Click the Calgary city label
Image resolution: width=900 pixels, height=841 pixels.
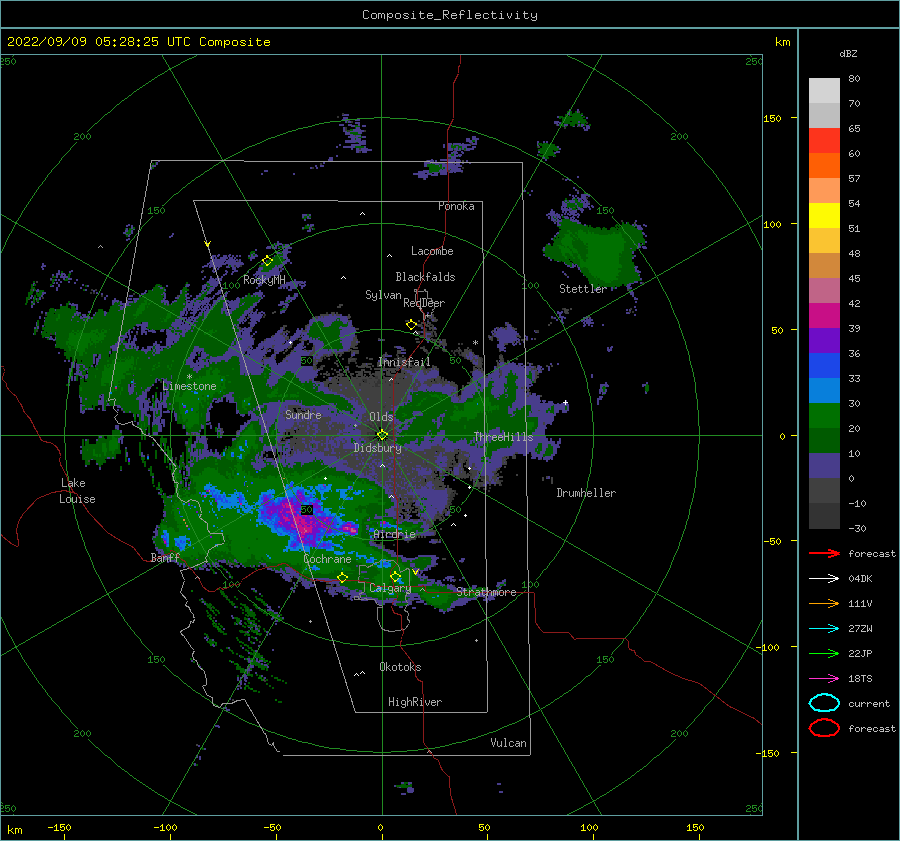[390, 588]
